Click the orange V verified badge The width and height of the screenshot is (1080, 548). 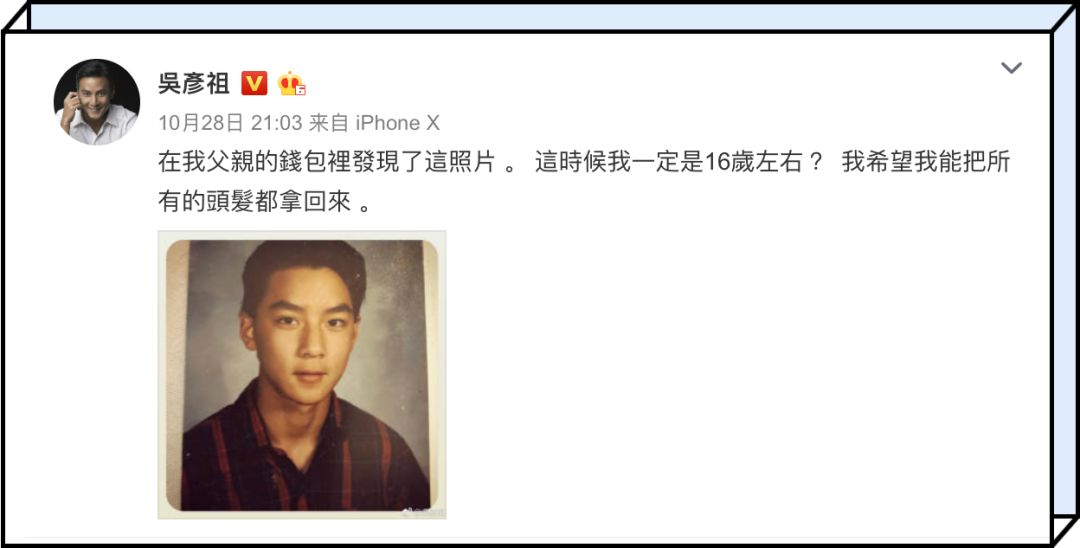[x=254, y=83]
